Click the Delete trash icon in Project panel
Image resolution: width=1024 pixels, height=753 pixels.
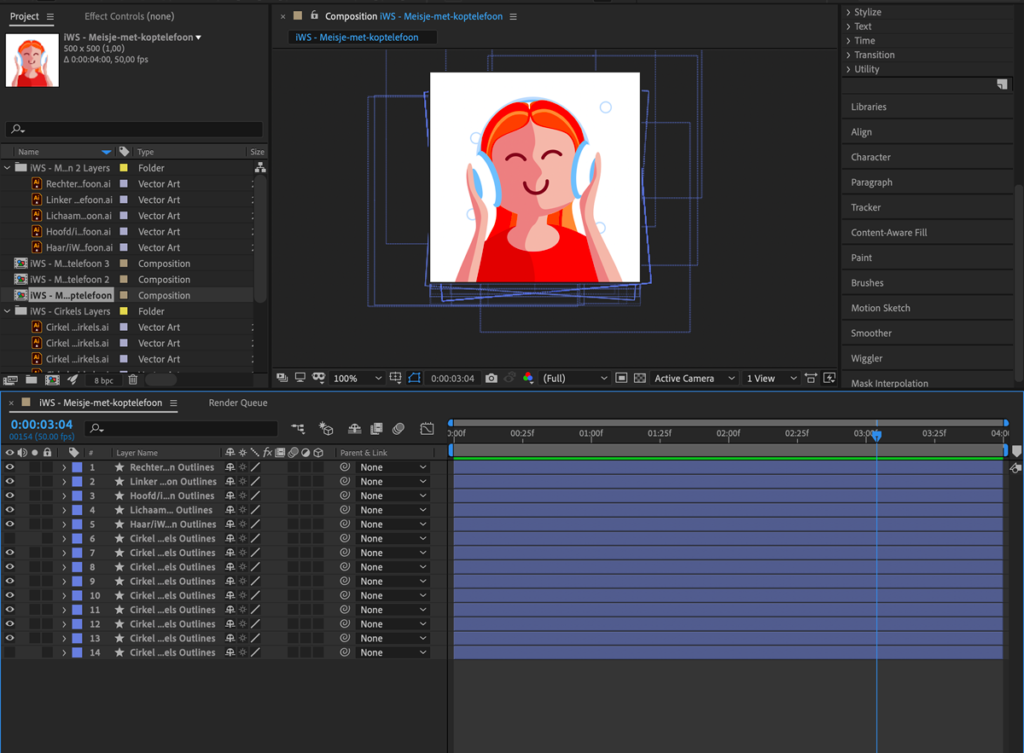132,380
